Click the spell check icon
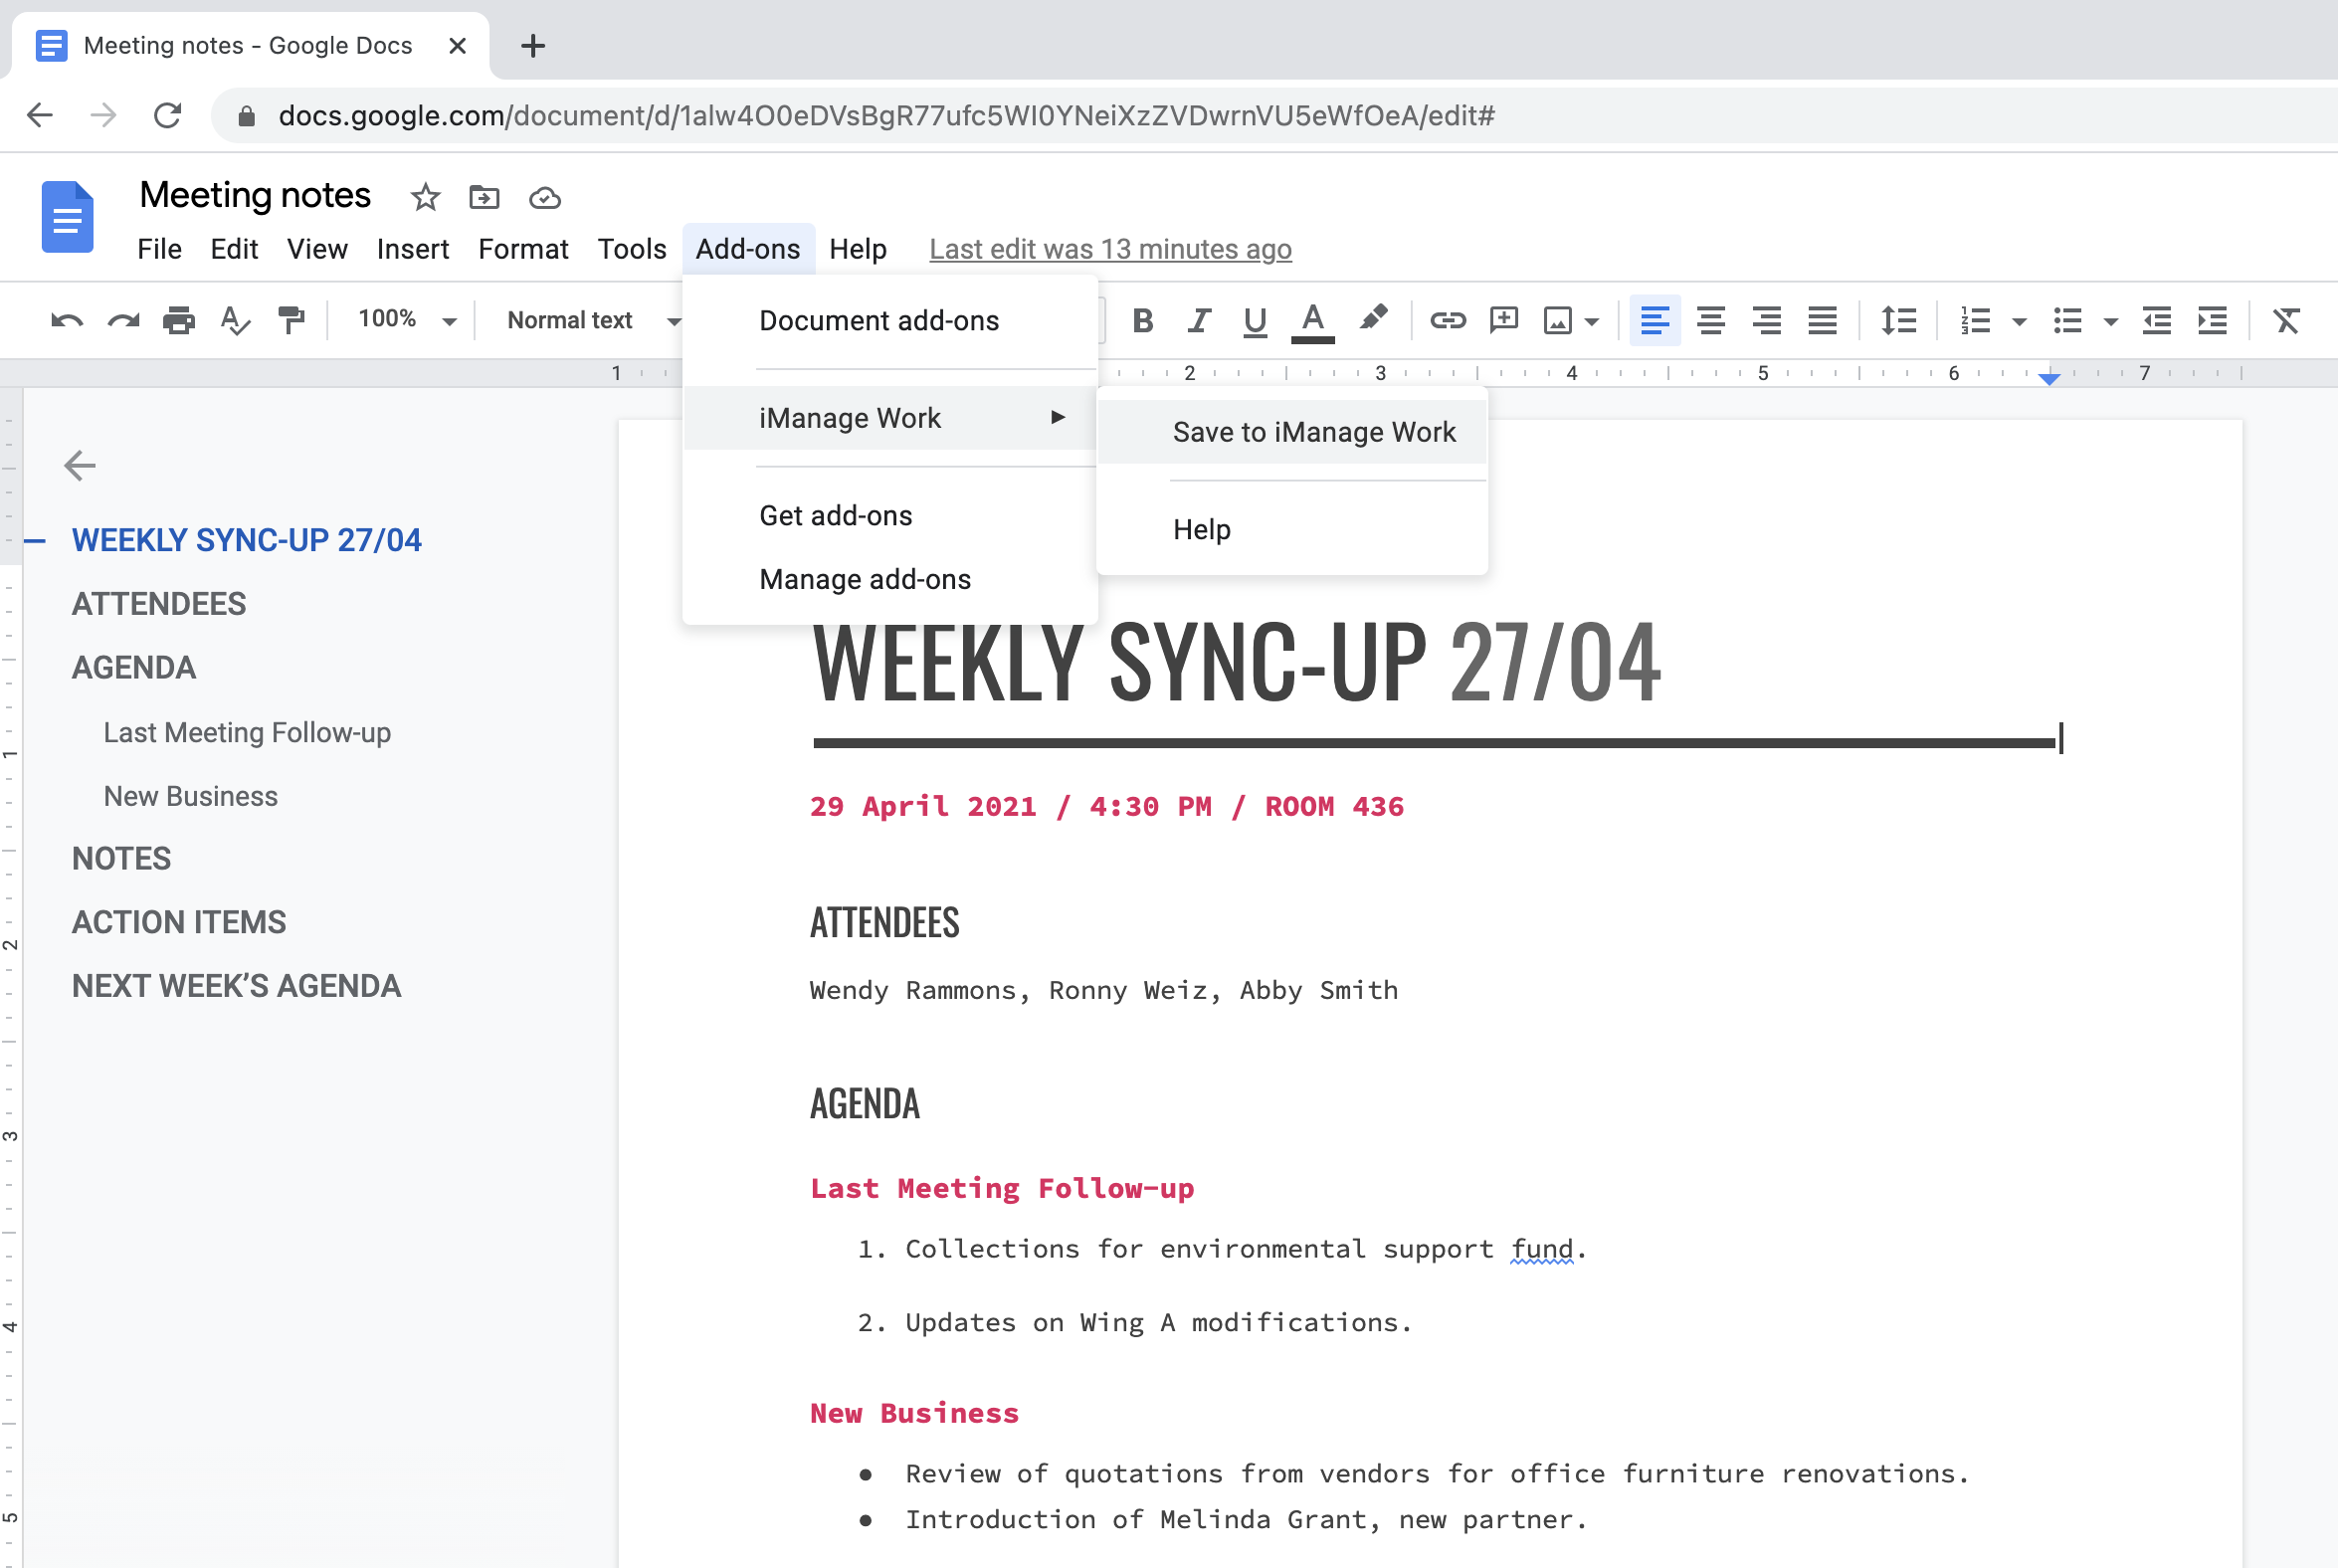This screenshot has width=2338, height=1568. [235, 320]
